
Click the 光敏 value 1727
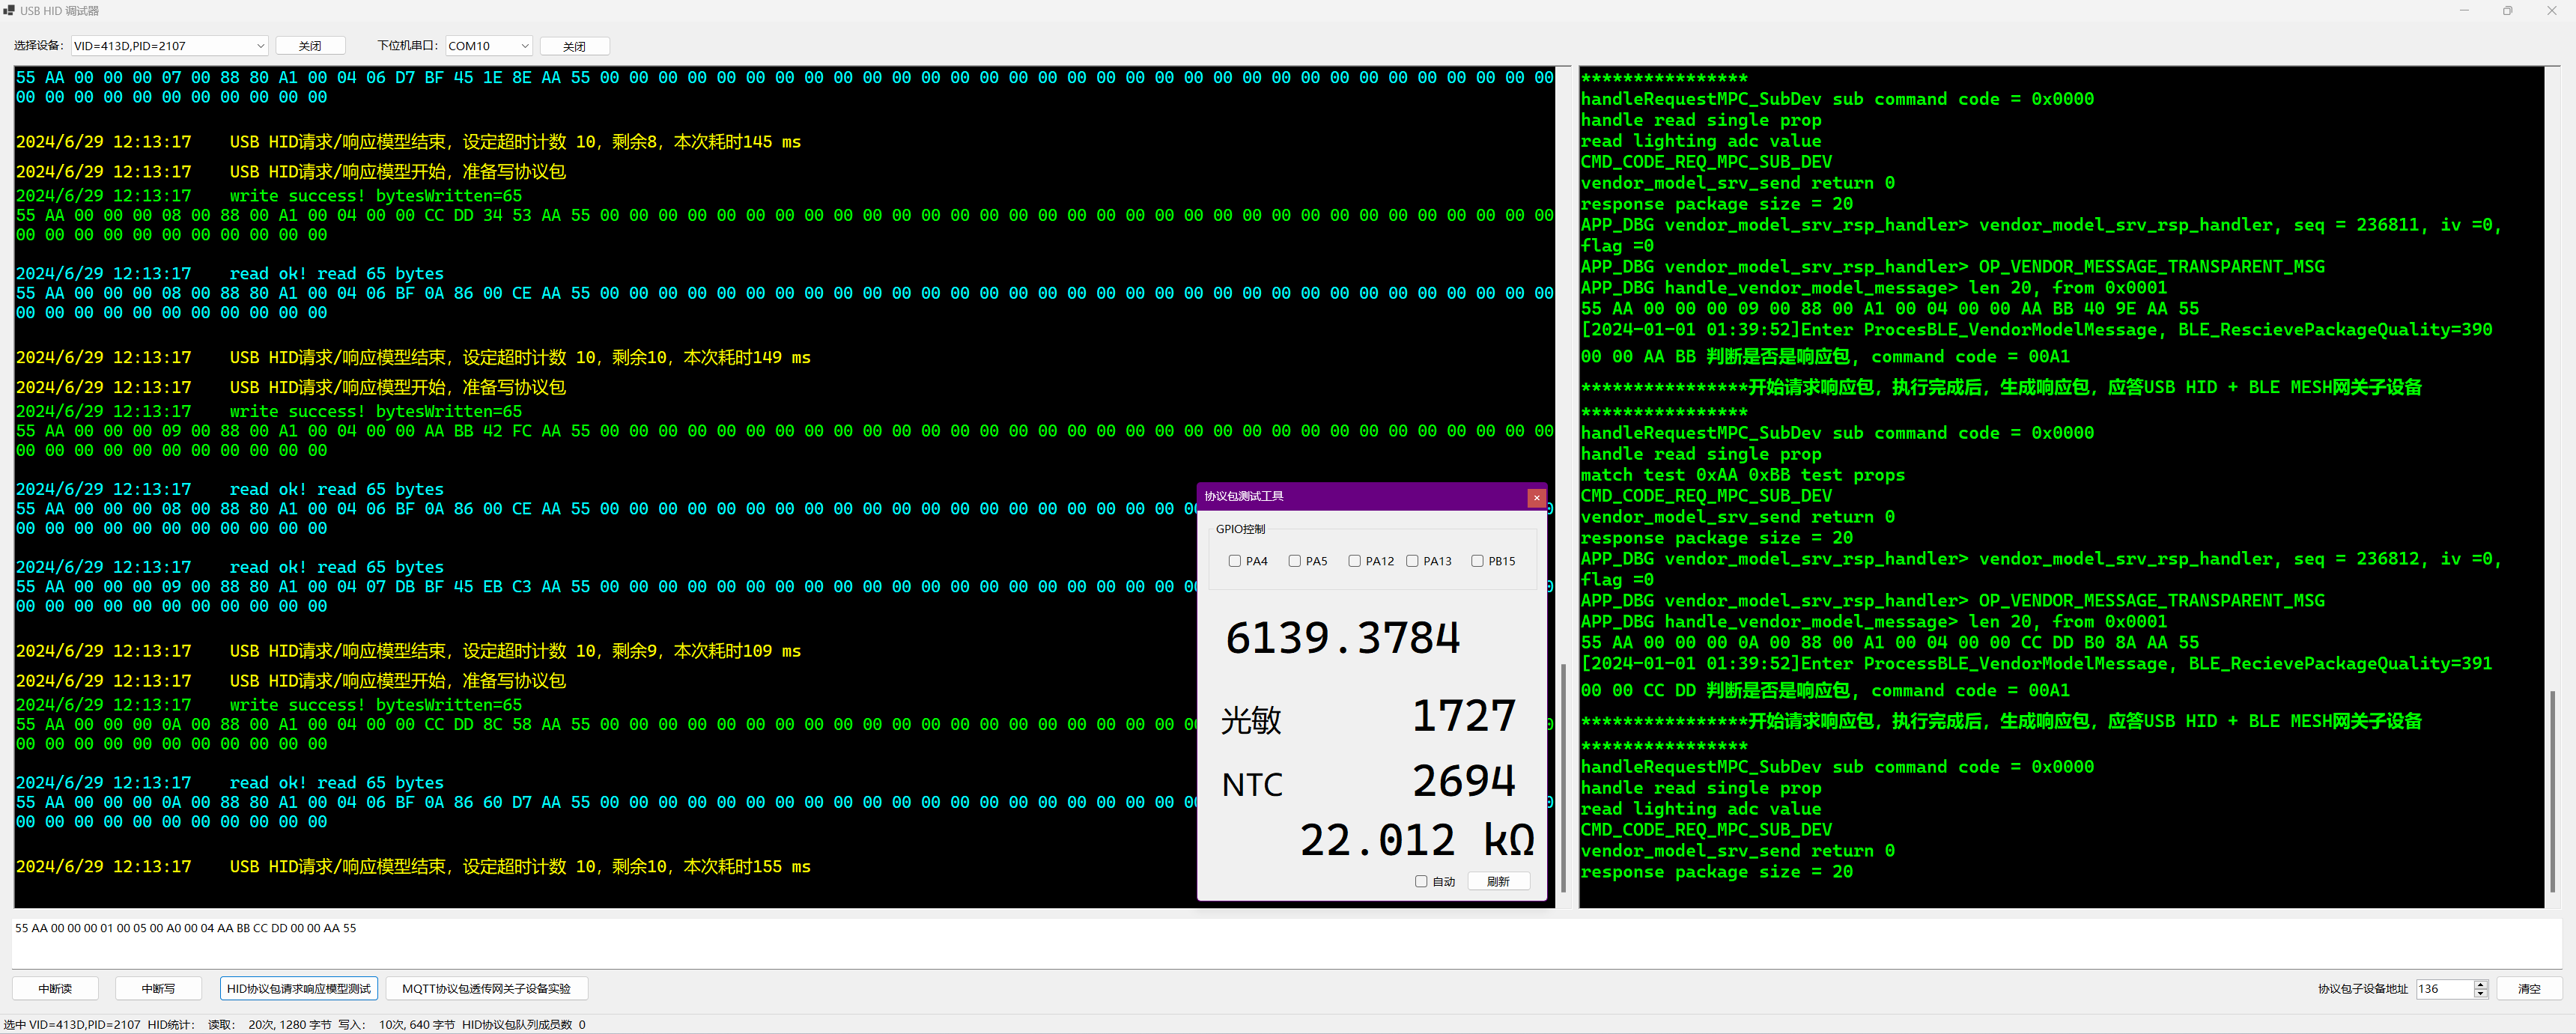pos(1464,716)
